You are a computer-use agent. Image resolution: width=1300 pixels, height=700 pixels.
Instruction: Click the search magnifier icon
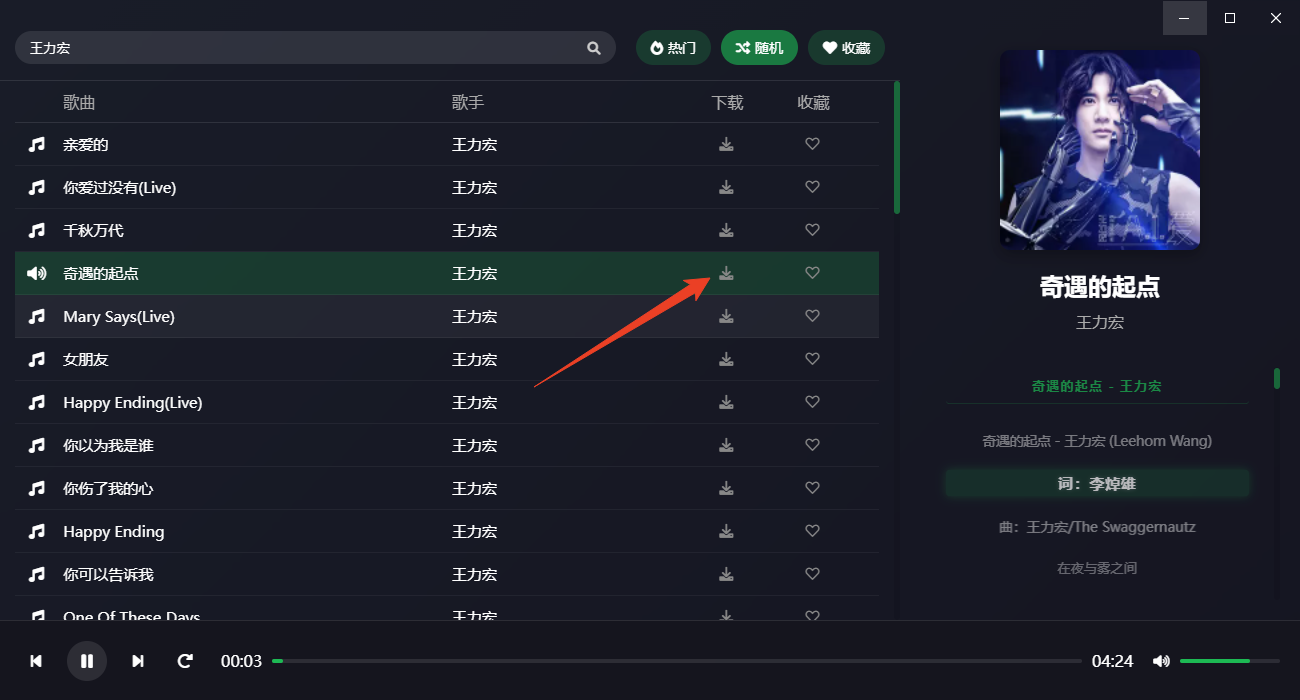coord(594,48)
